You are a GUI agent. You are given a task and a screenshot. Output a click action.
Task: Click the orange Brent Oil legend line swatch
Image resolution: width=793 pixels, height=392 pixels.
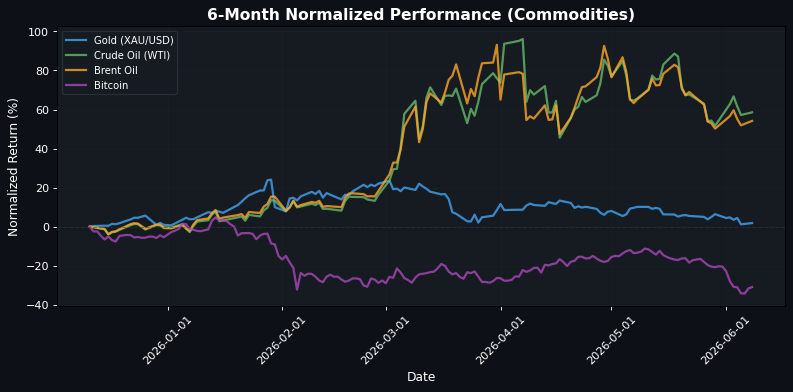[76, 70]
